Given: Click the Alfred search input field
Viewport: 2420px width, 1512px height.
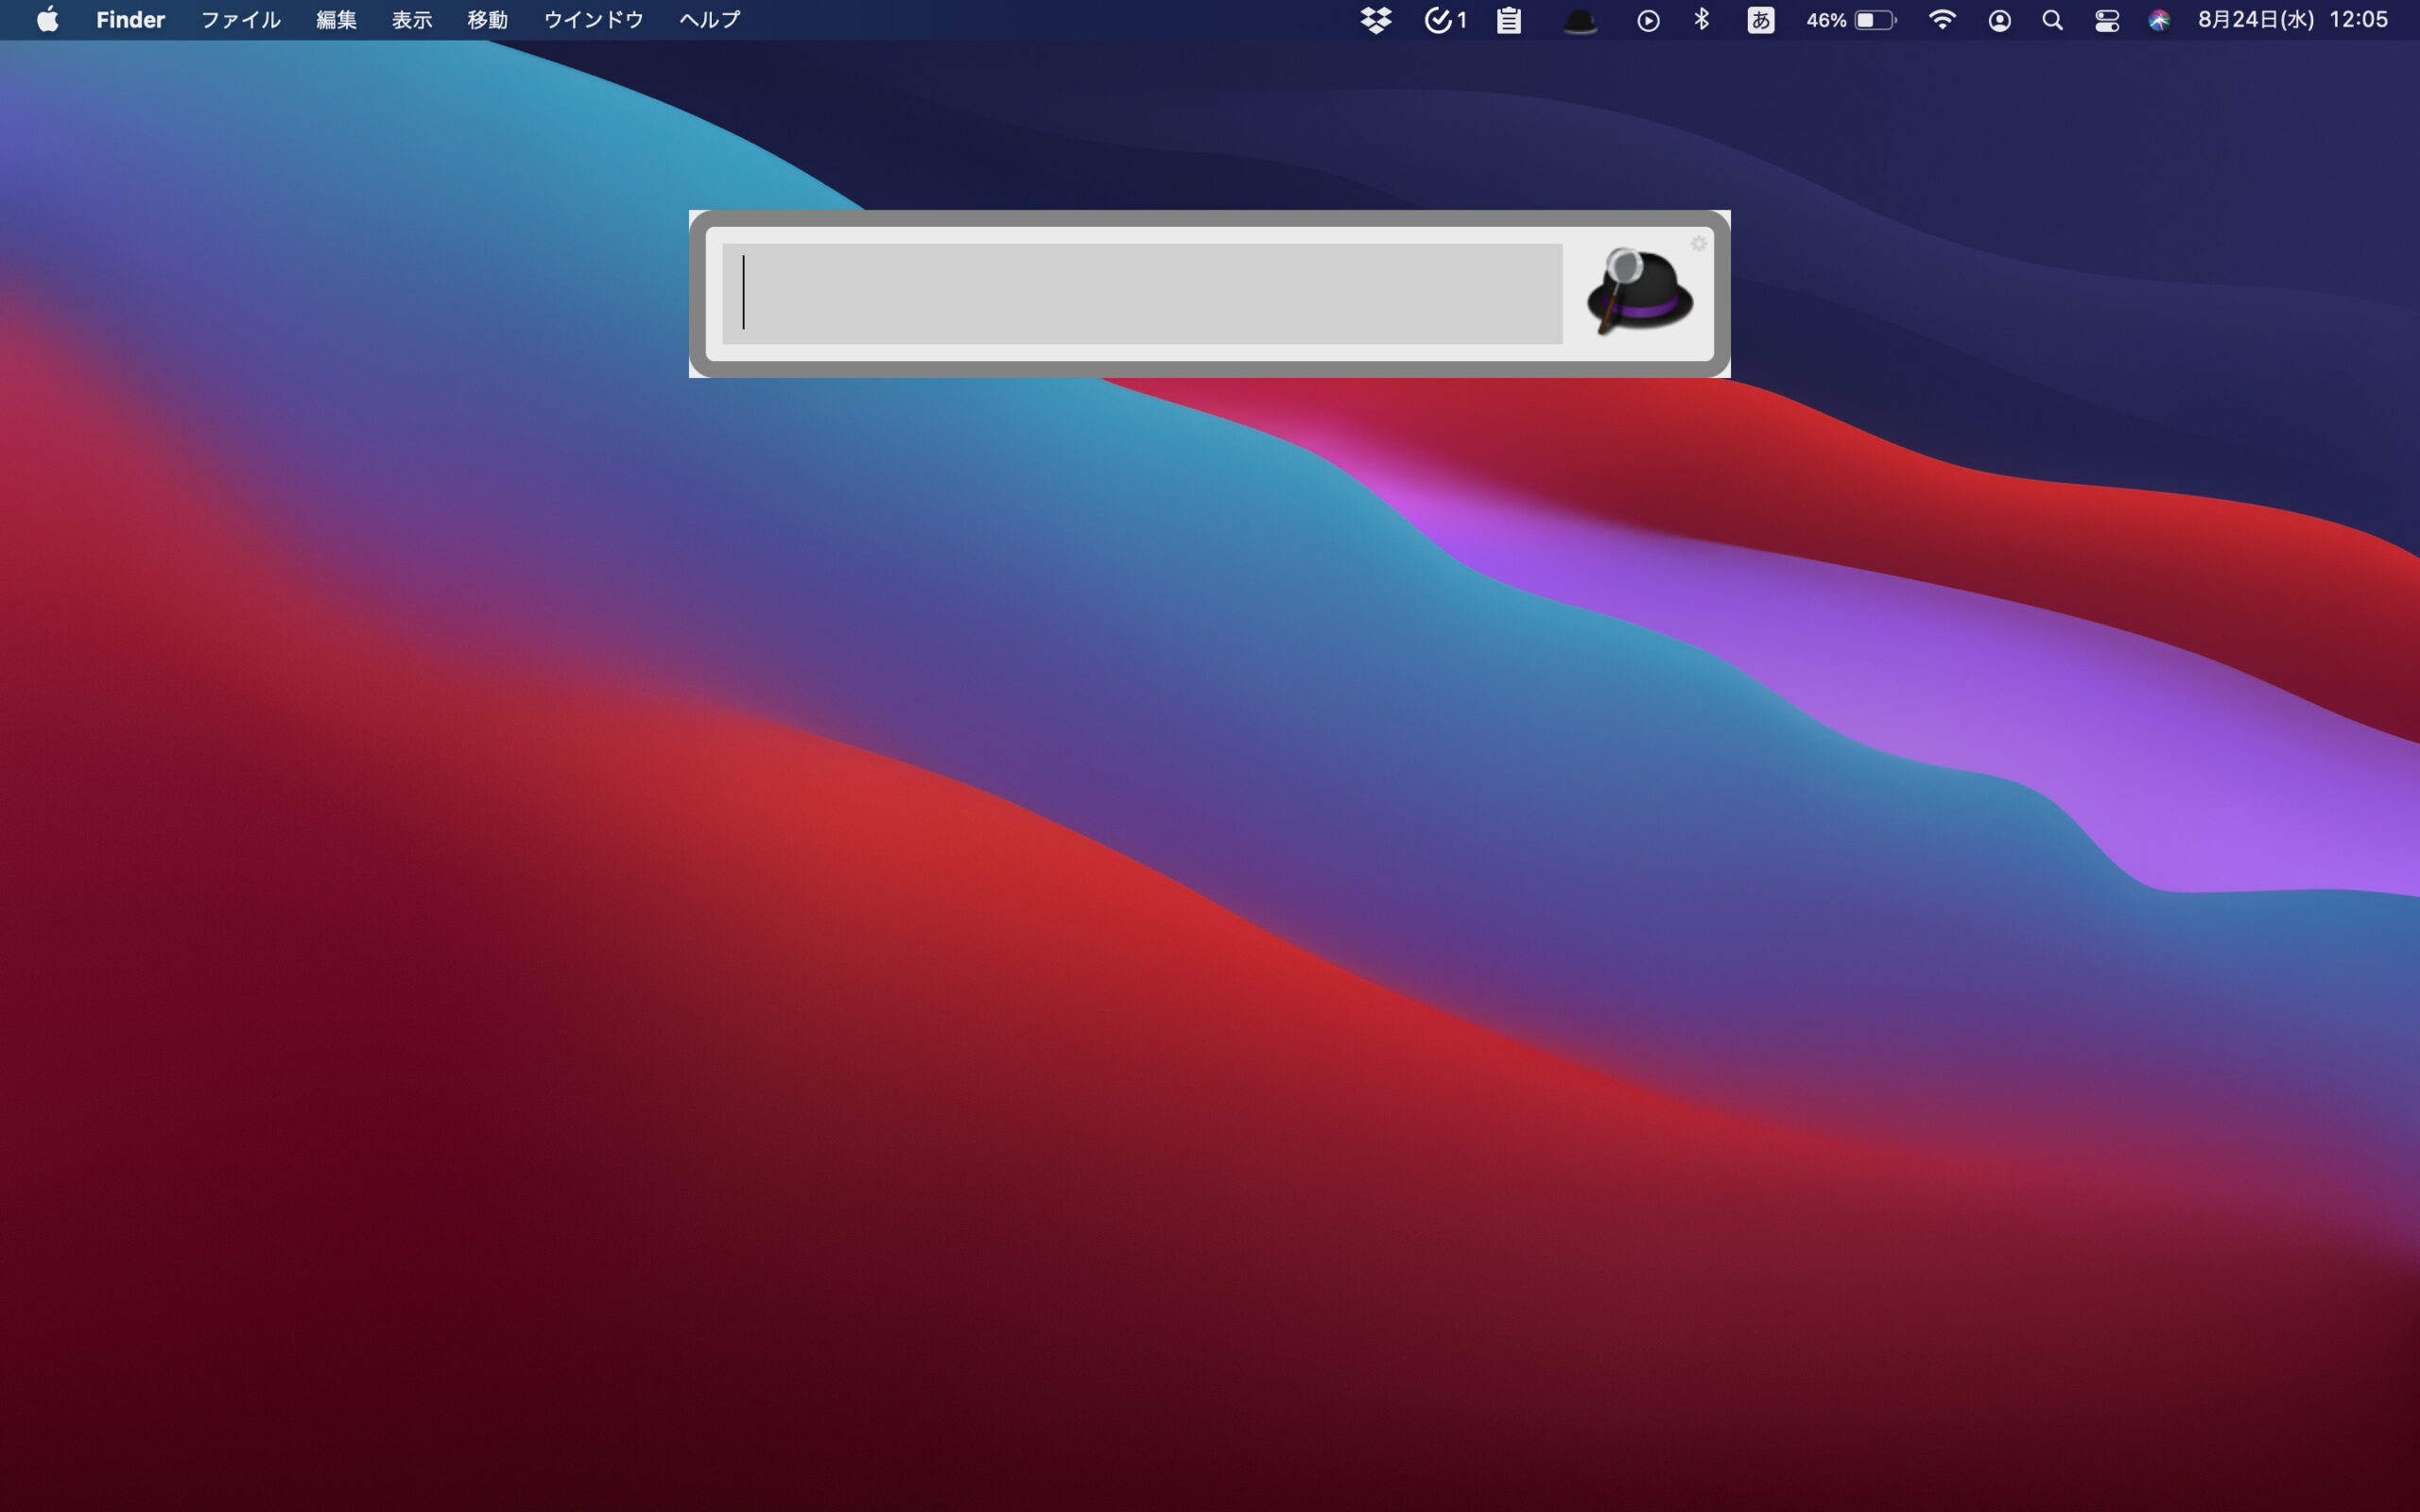Looking at the screenshot, I should [1142, 293].
